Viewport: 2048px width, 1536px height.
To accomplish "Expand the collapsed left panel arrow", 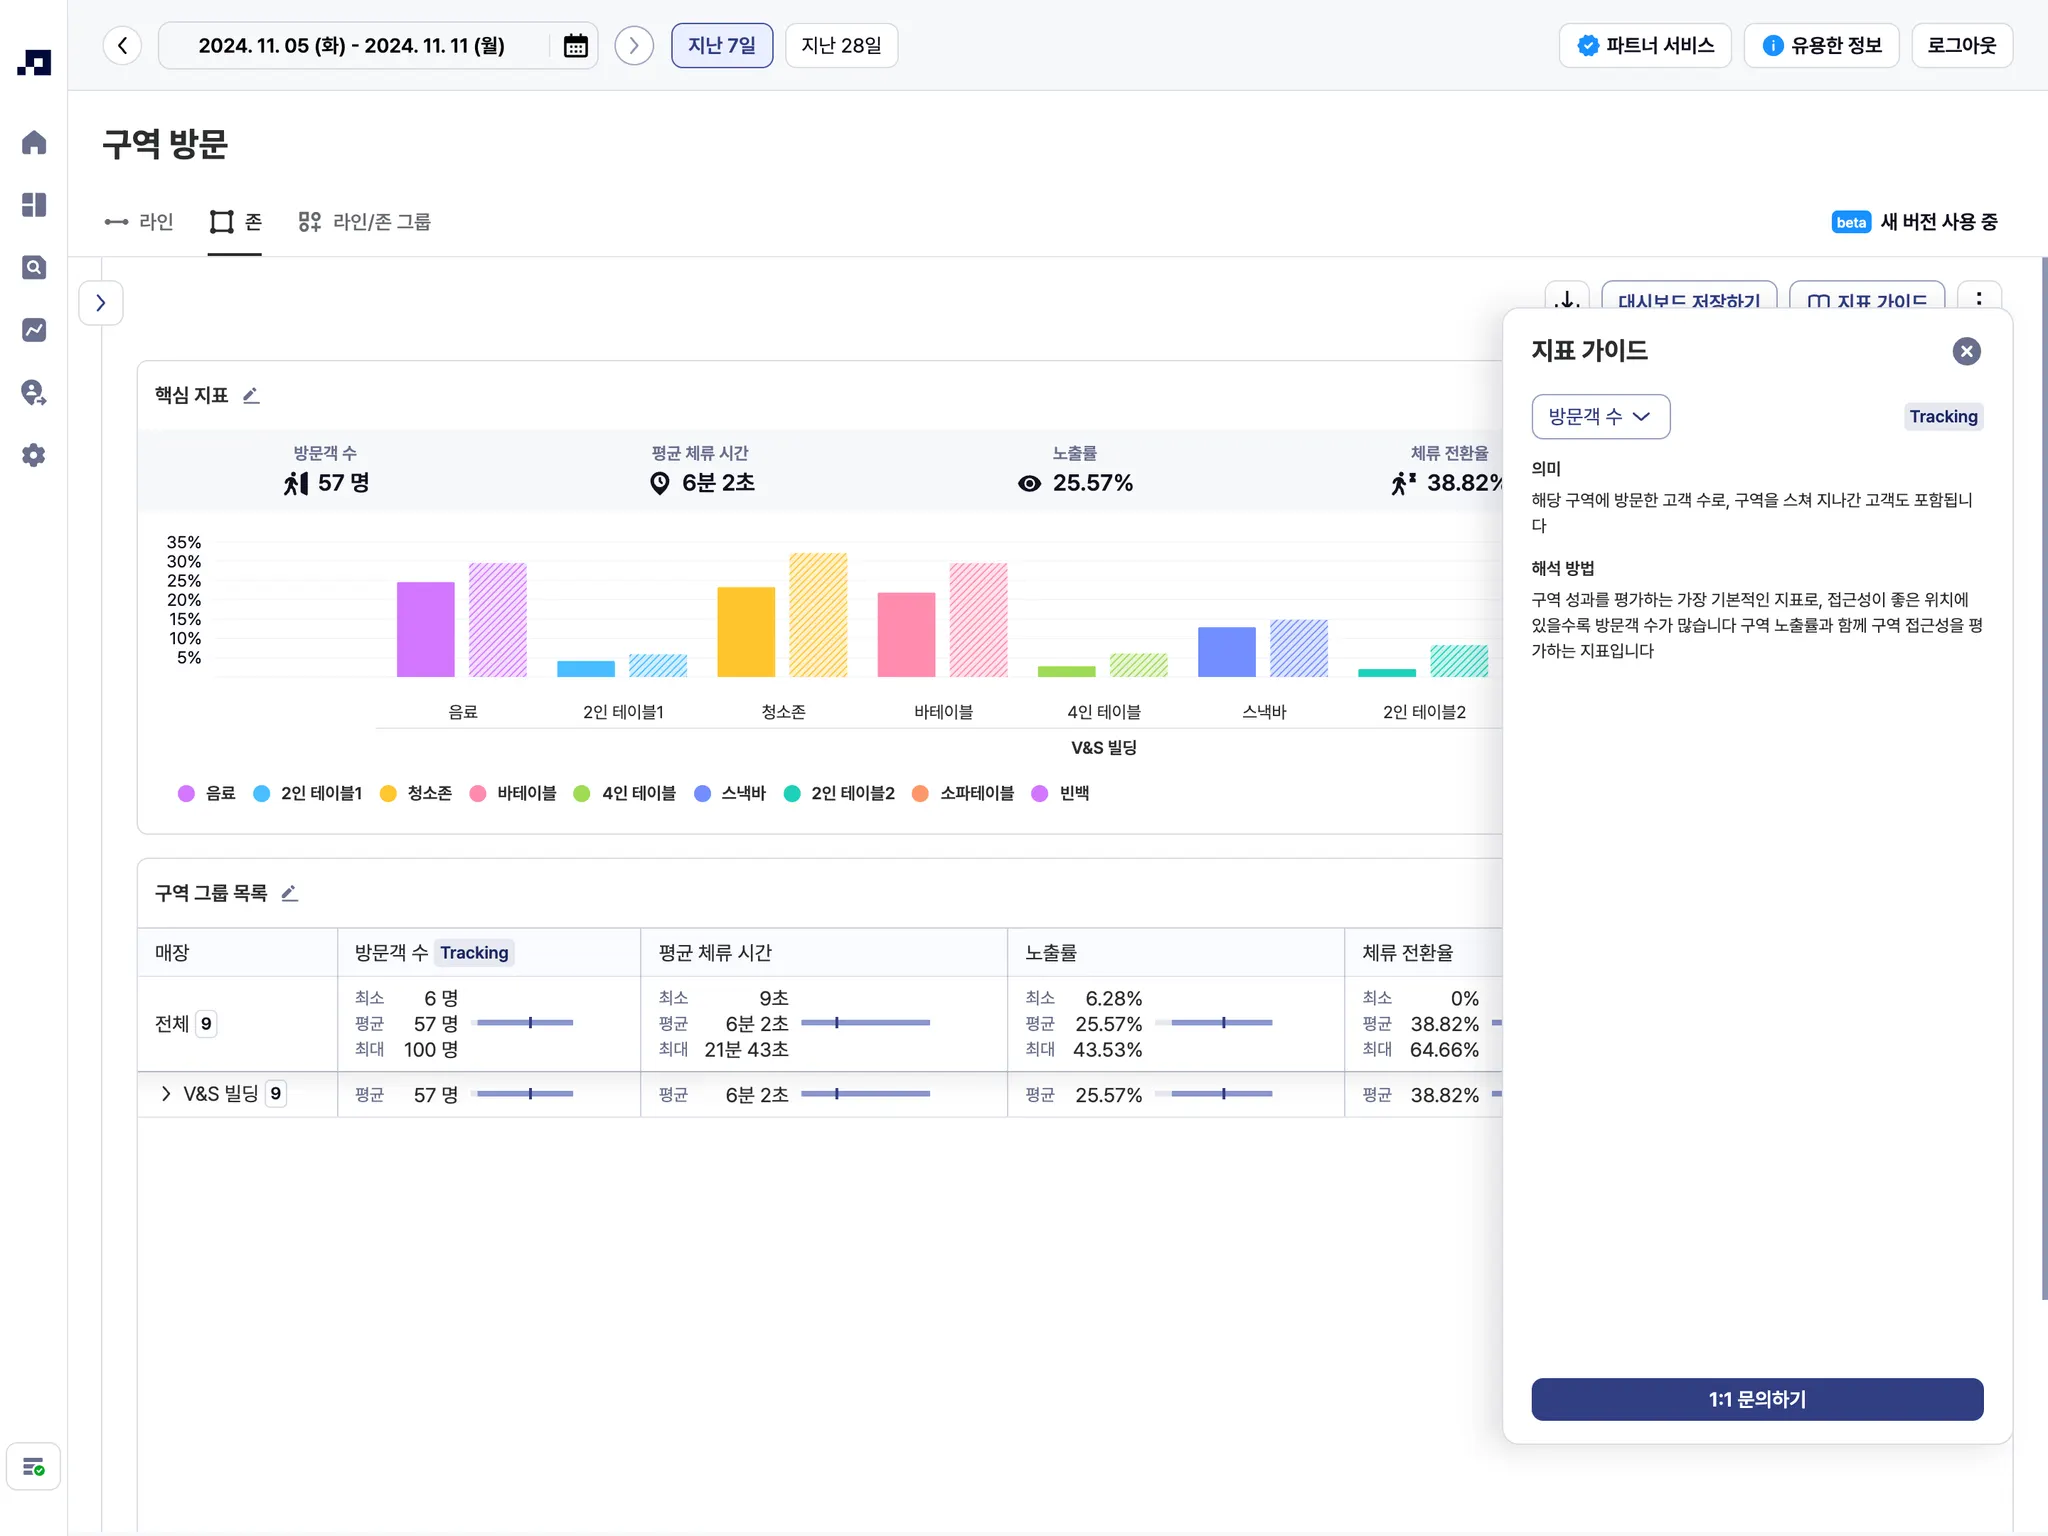I will click(101, 303).
